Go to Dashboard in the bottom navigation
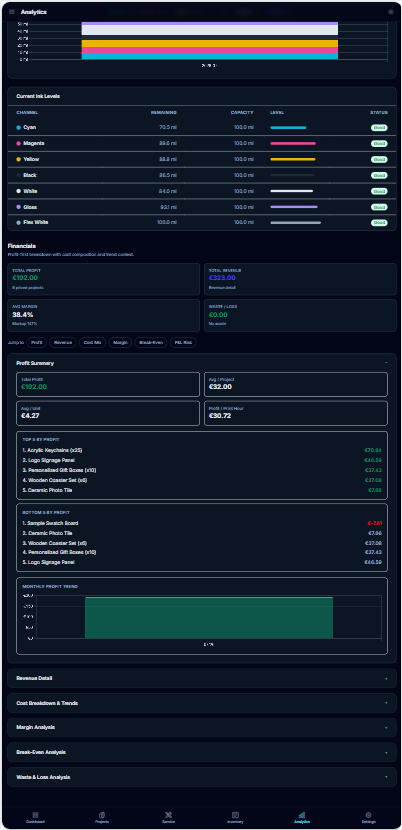 pos(35,817)
